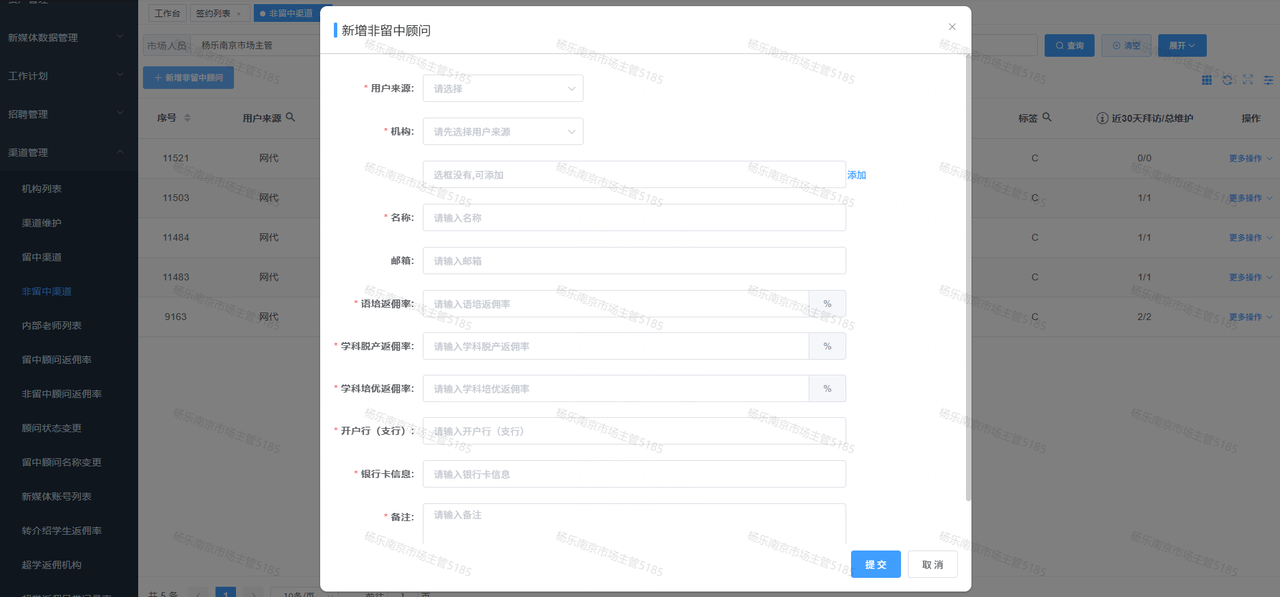Image resolution: width=1280 pixels, height=597 pixels.
Task: Click search icon beside 标签 column header
Action: click(1047, 118)
